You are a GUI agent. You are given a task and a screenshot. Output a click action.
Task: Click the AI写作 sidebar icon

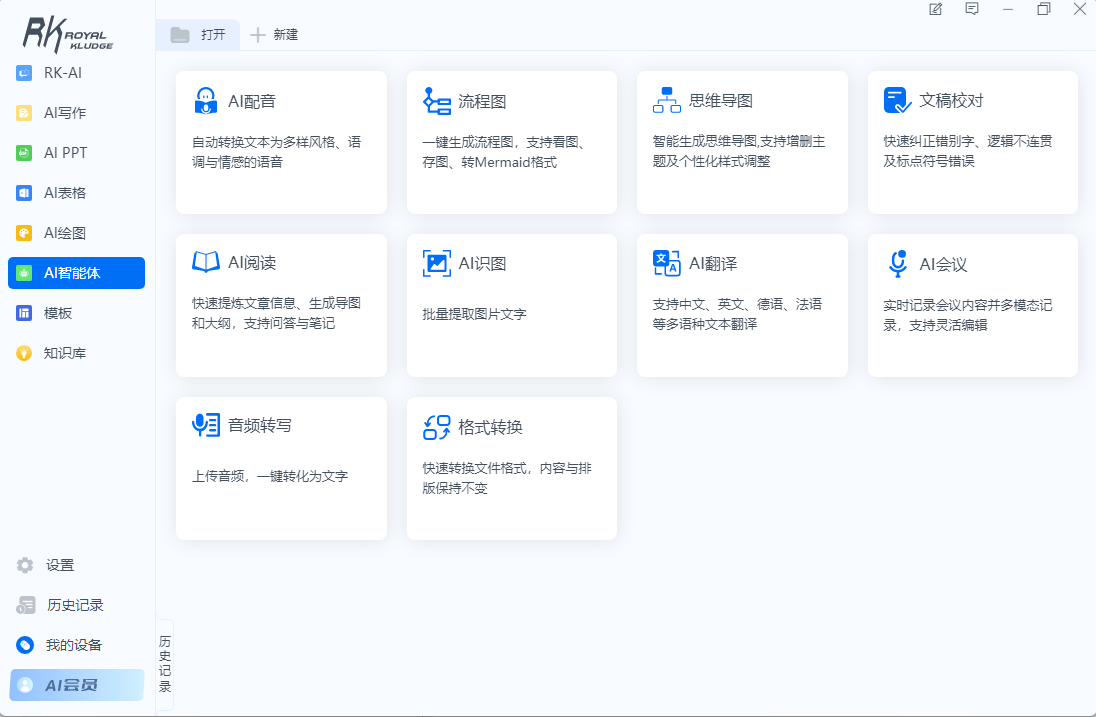point(24,113)
